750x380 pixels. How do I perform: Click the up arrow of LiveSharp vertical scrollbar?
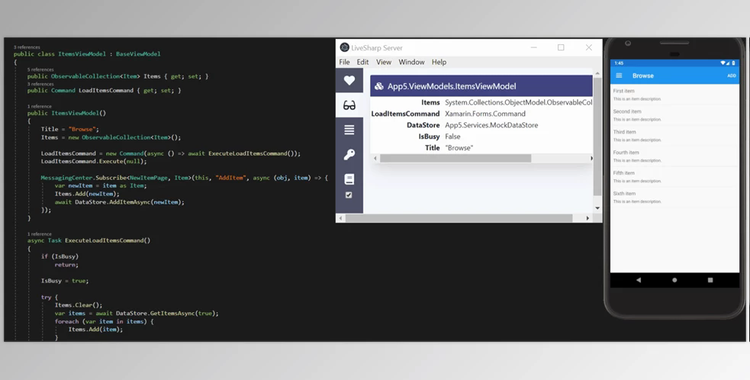[x=597, y=73]
